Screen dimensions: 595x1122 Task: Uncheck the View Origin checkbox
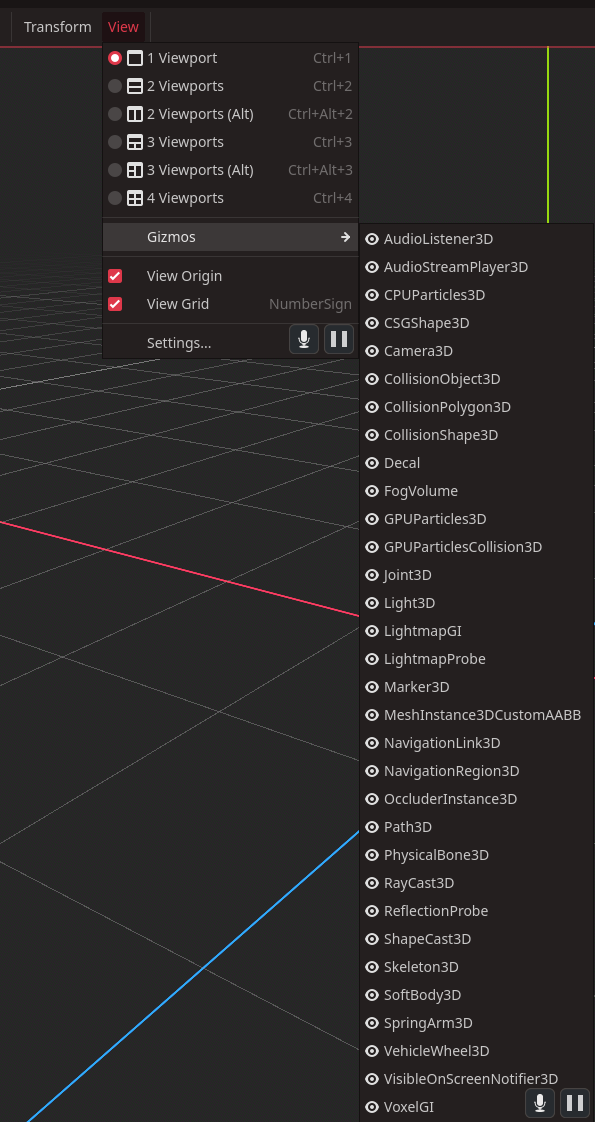(x=114, y=276)
